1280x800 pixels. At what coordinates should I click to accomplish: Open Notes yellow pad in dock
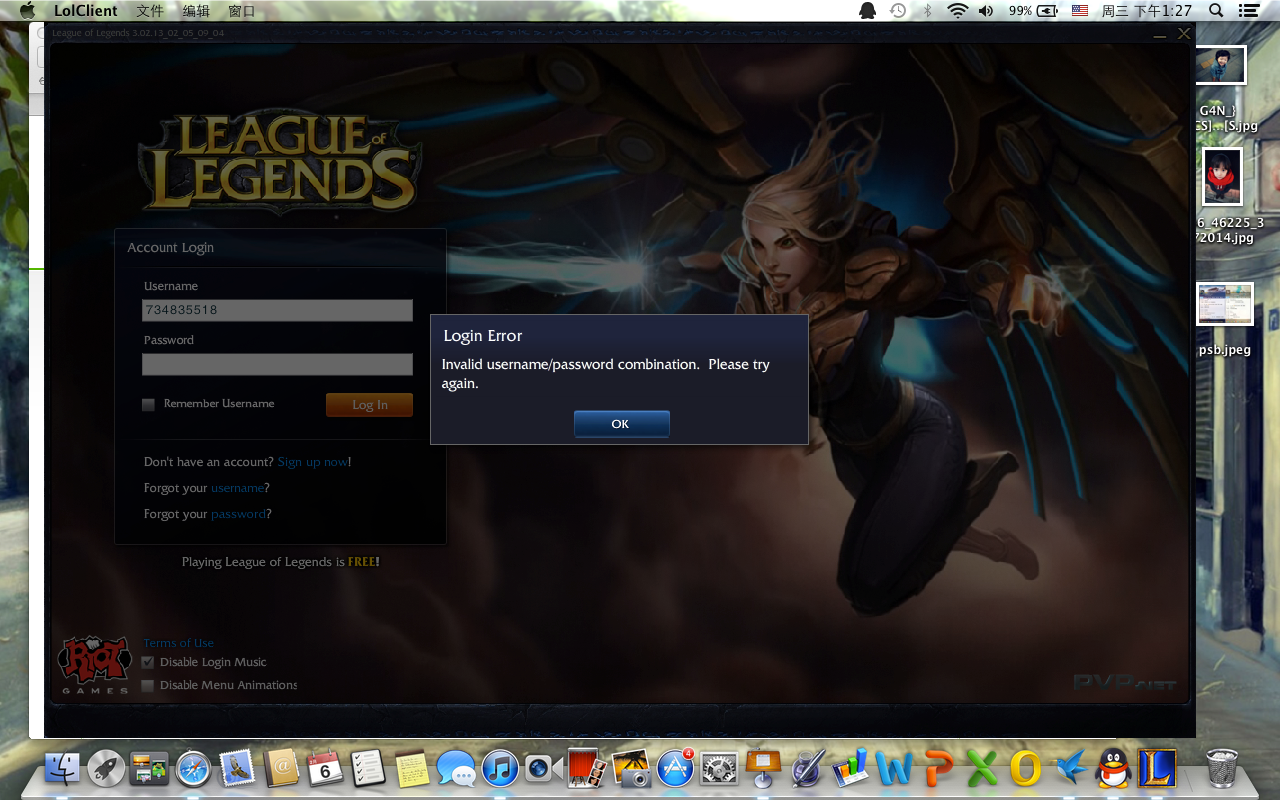tap(412, 768)
